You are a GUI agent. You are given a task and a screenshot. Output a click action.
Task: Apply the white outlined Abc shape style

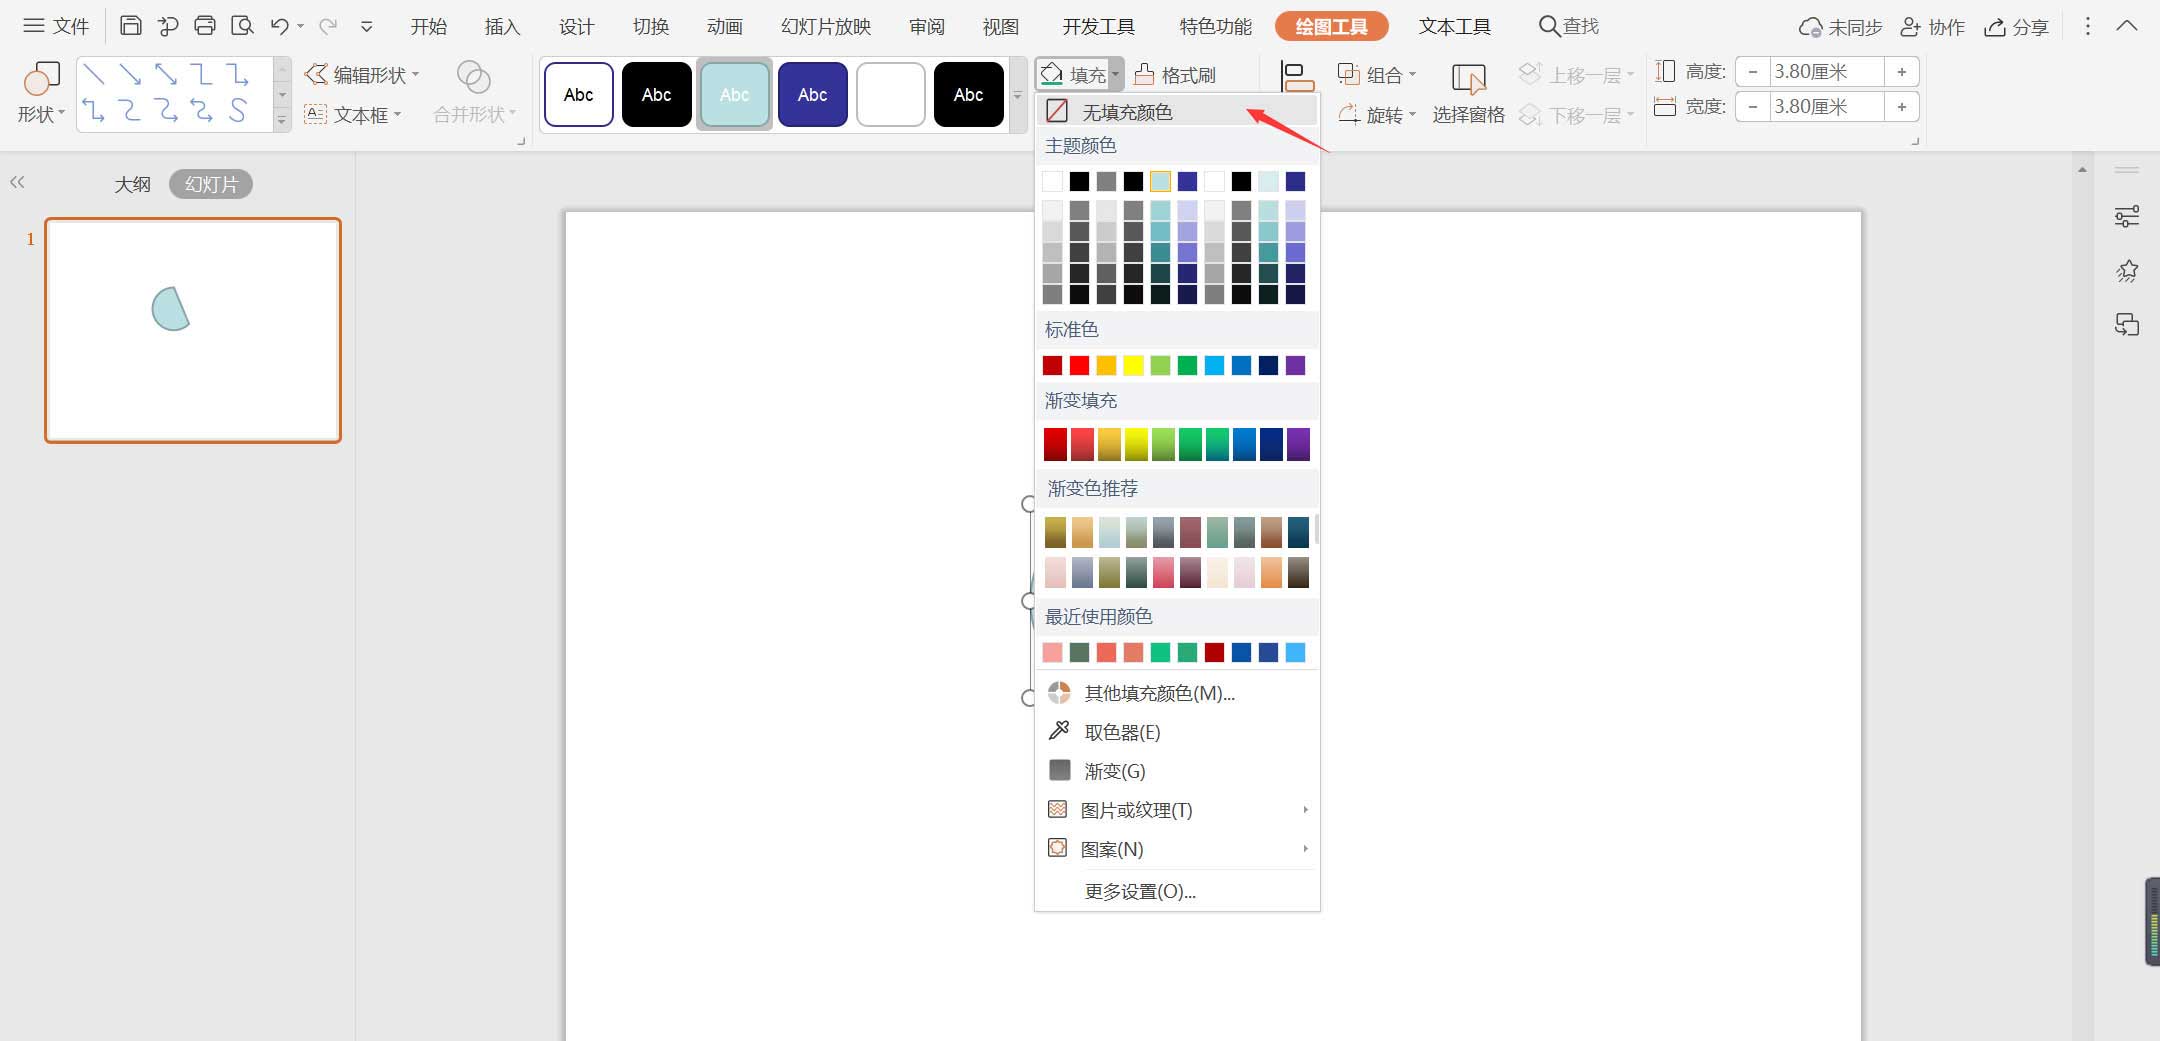coord(579,95)
